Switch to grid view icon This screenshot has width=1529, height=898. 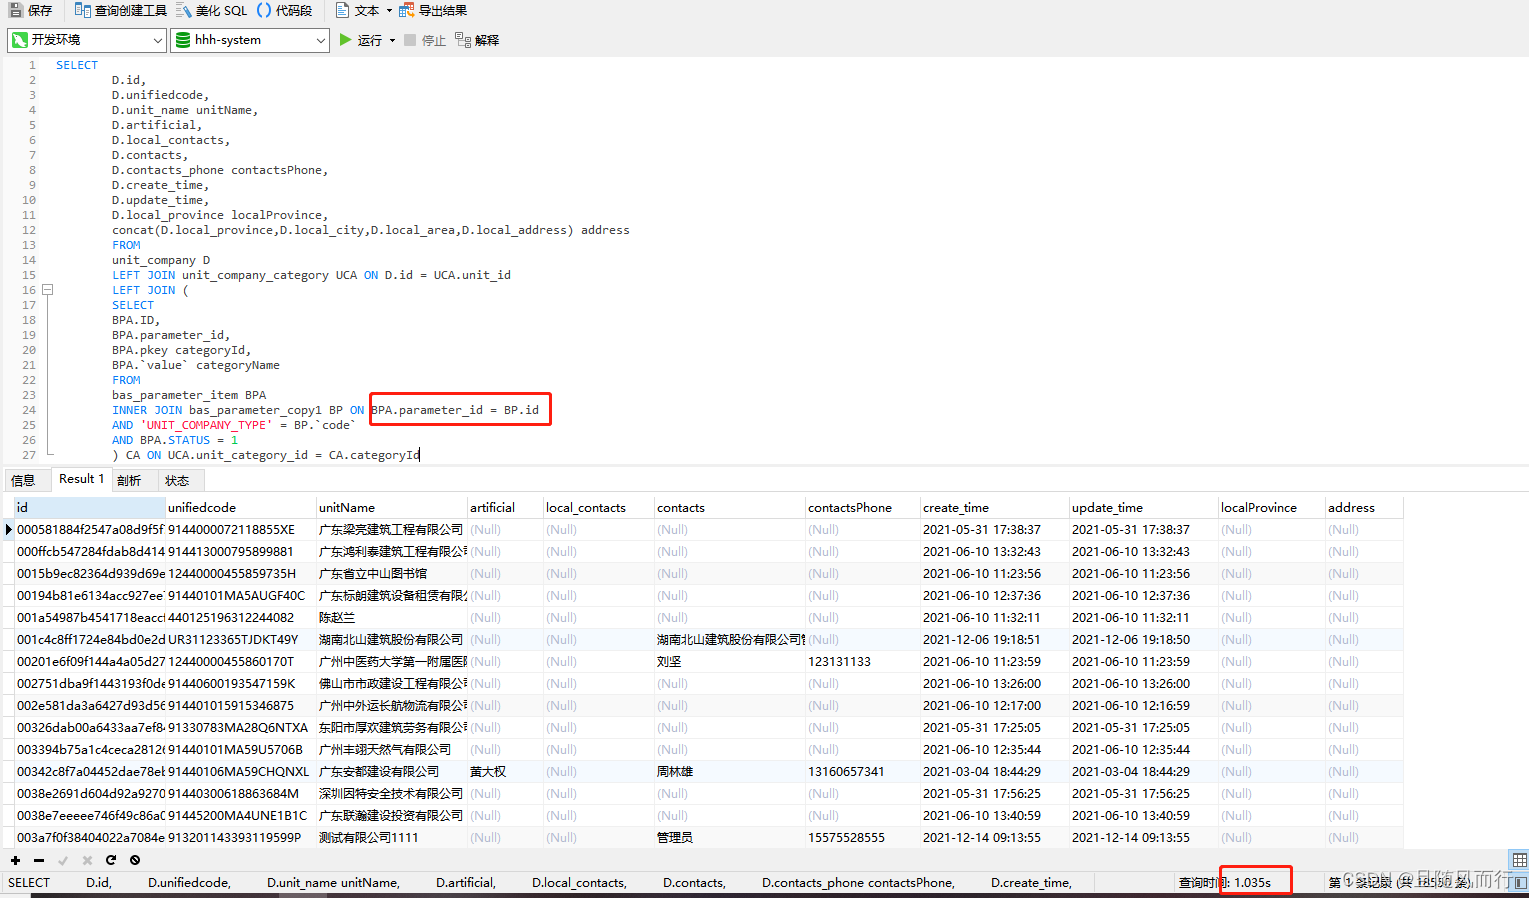[x=1519, y=860]
